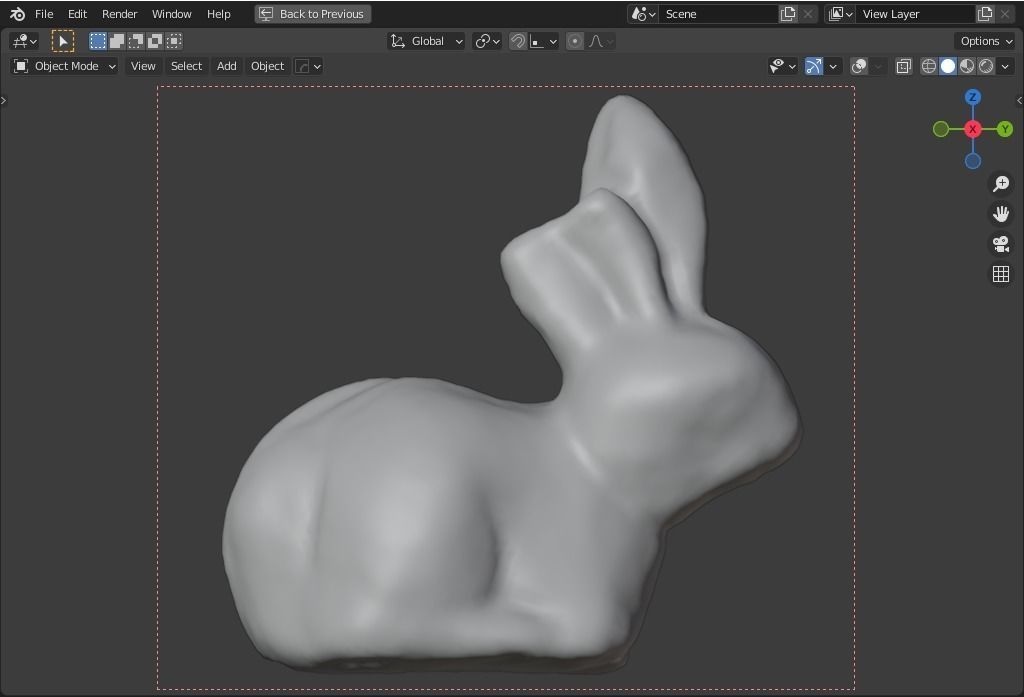
Task: Choose Subtract existing selection mode
Action: (x=135, y=41)
